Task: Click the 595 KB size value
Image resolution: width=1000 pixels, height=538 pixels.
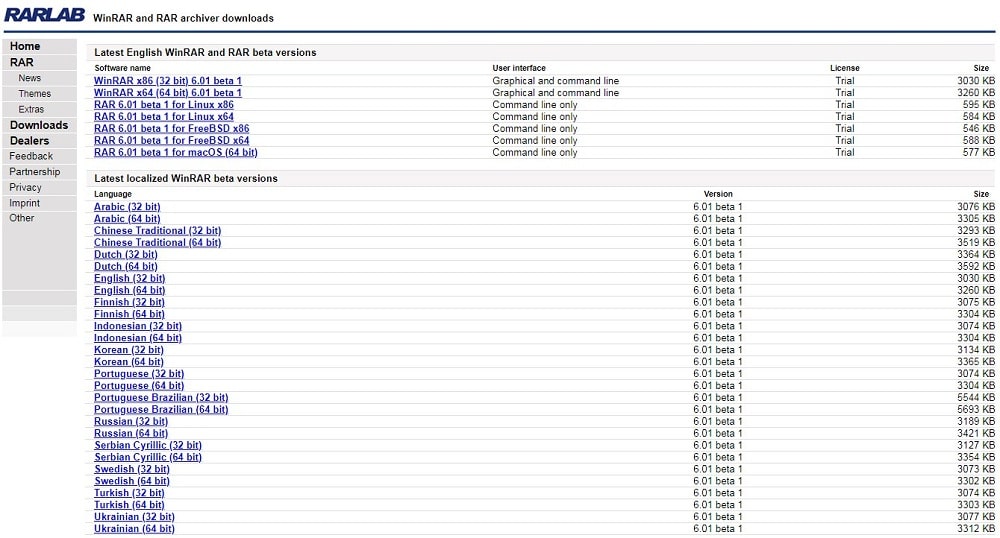Action: coord(979,105)
